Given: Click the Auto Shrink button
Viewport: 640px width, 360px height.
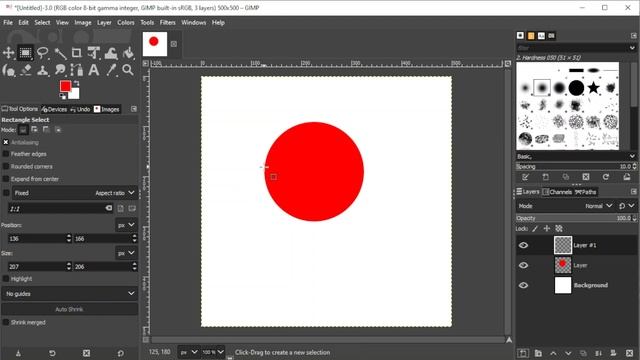Looking at the screenshot, I should (x=69, y=309).
